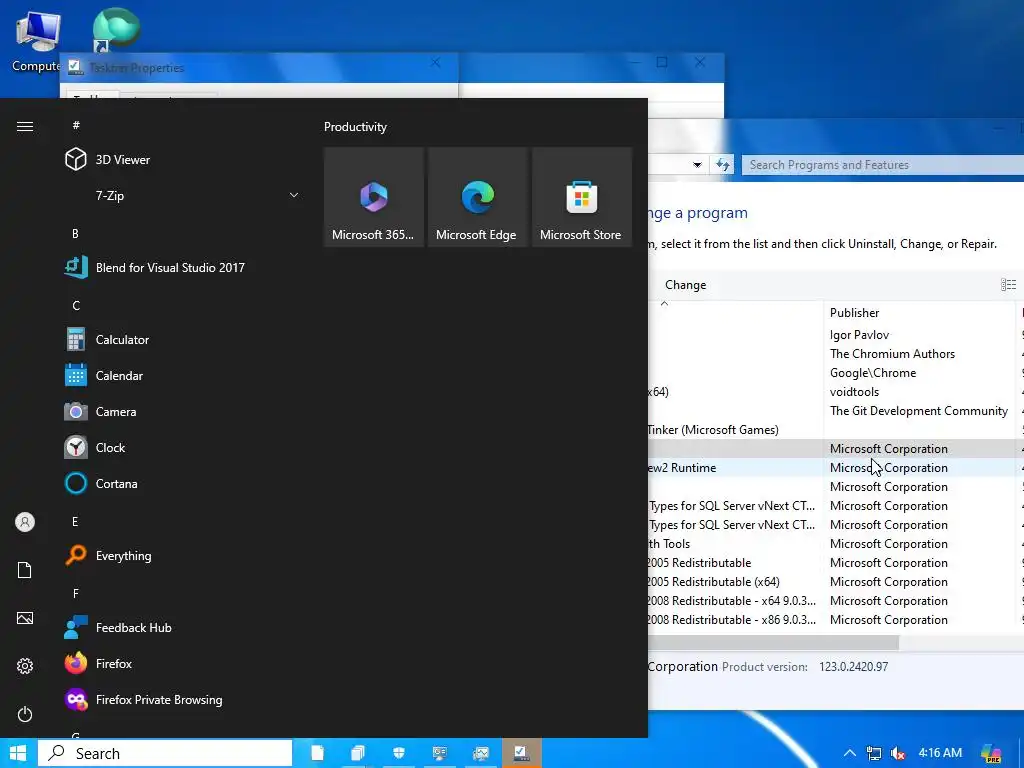The height and width of the screenshot is (768, 1024).
Task: Expand the Start menu hamburger navigation
Action: [x=25, y=127]
